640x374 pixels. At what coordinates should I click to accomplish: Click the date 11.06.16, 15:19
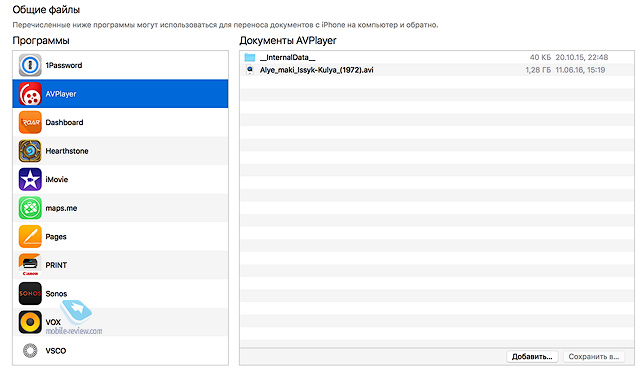[x=580, y=70]
